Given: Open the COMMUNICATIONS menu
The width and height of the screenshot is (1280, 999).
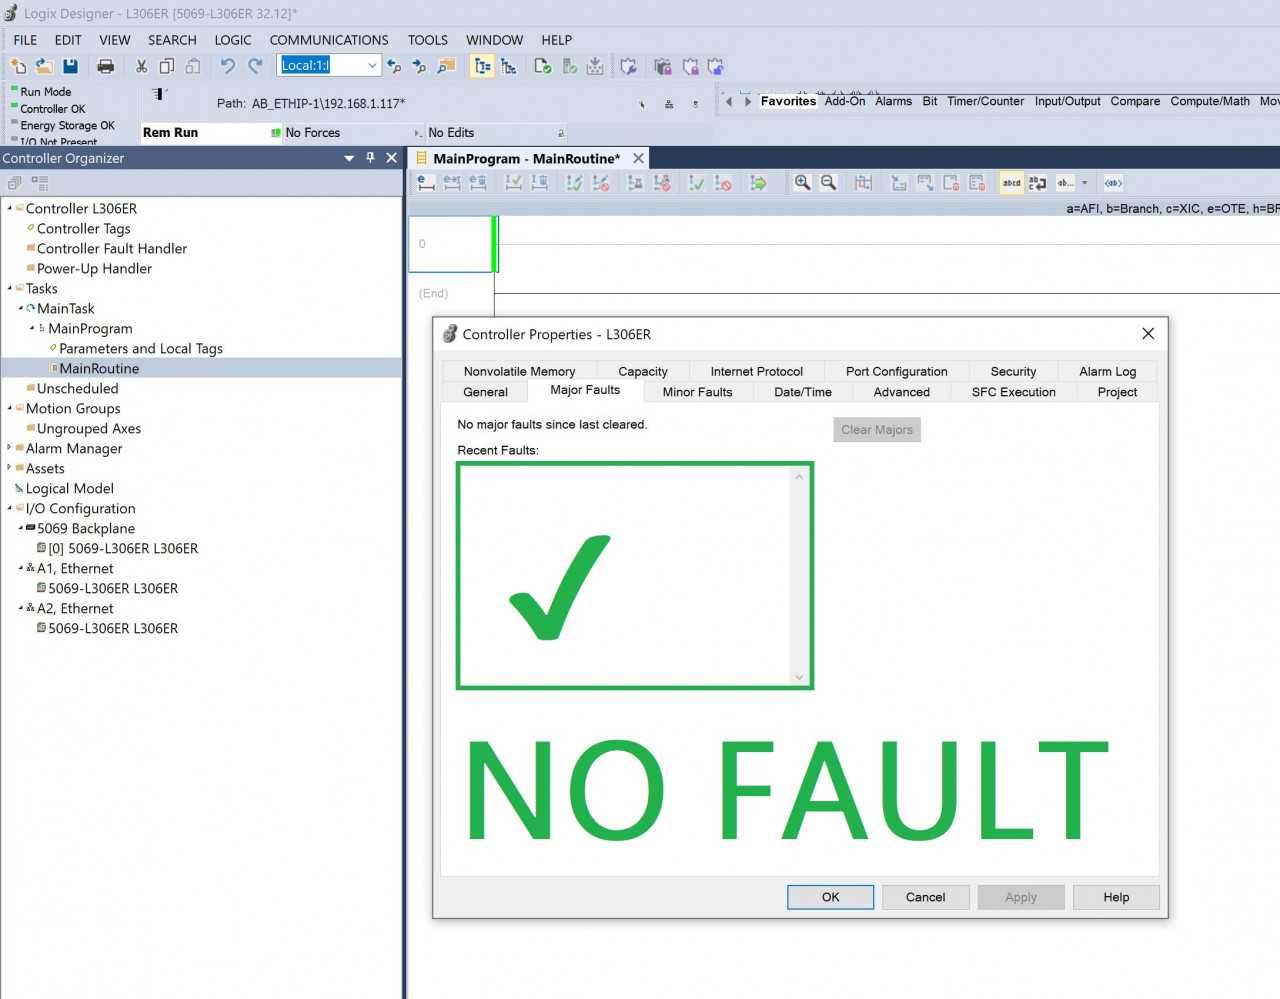Looking at the screenshot, I should click(329, 40).
